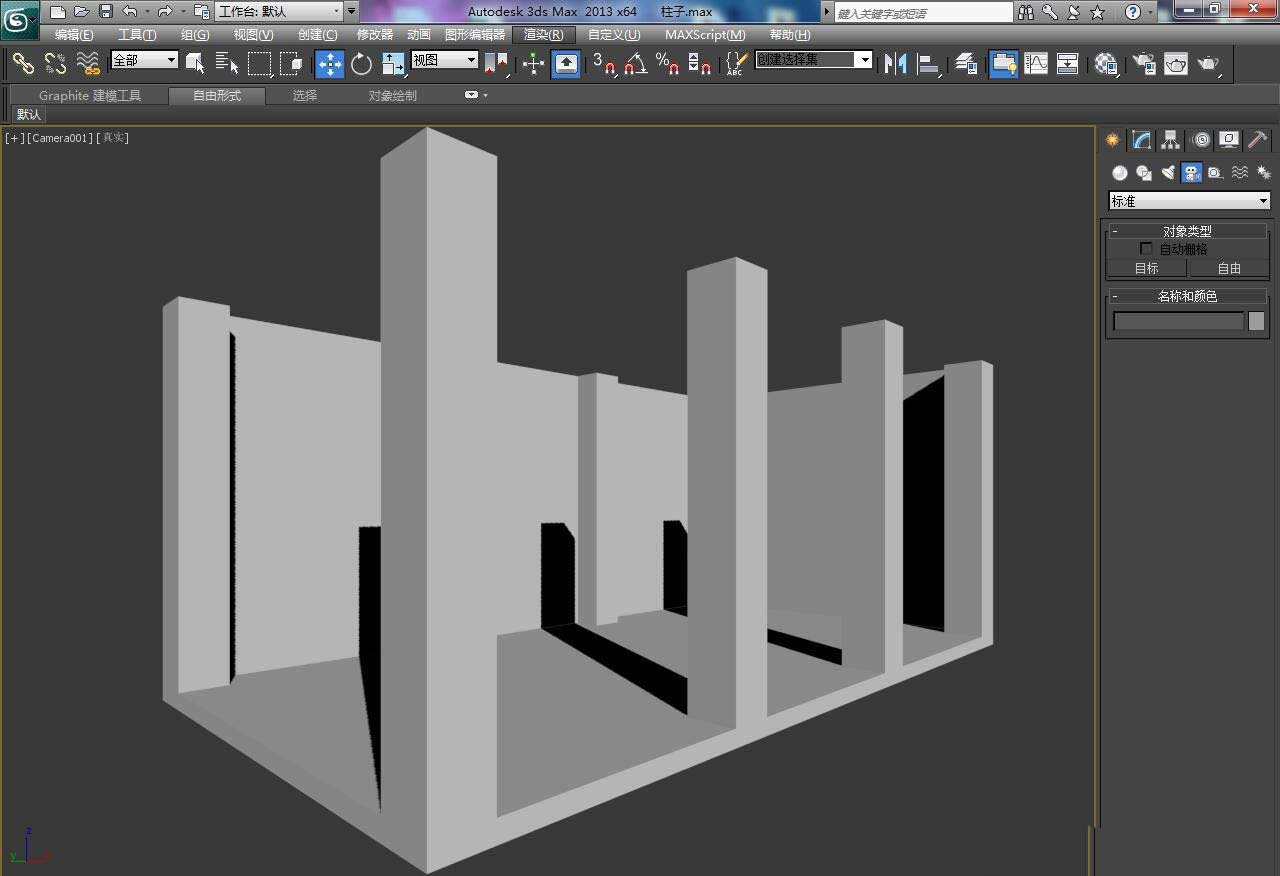1280x876 pixels.
Task: Click the Mirror tool icon
Action: point(895,64)
